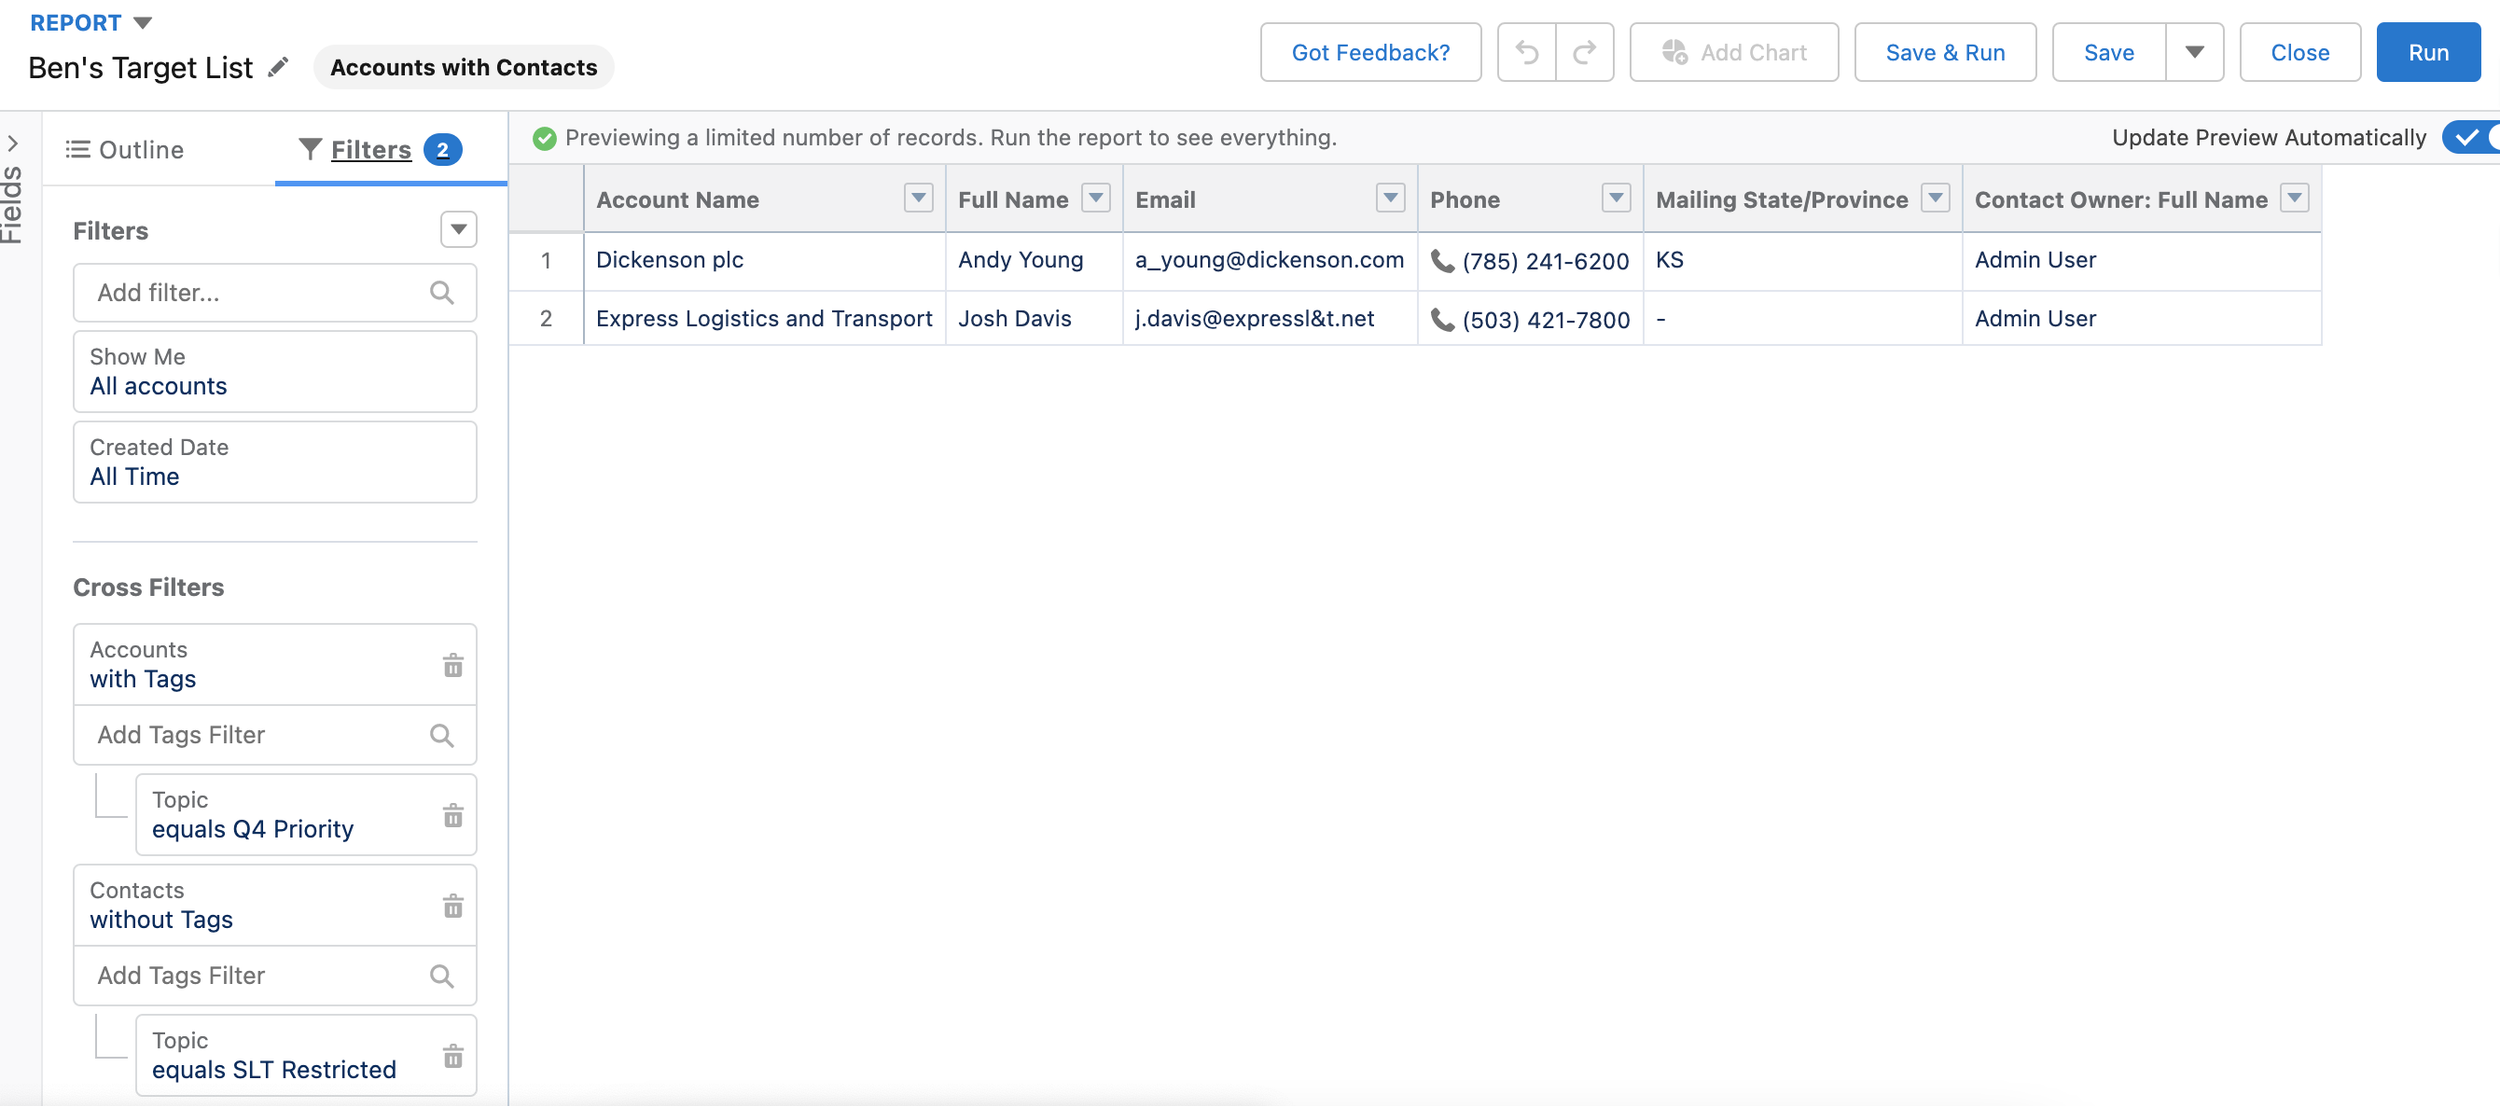This screenshot has height=1106, width=2500.
Task: Click Express Logistics and Transport cell
Action: (x=765, y=319)
